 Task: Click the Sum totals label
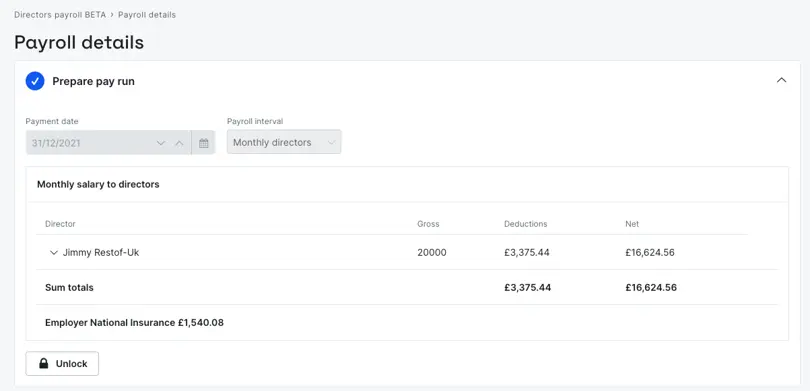[69, 287]
